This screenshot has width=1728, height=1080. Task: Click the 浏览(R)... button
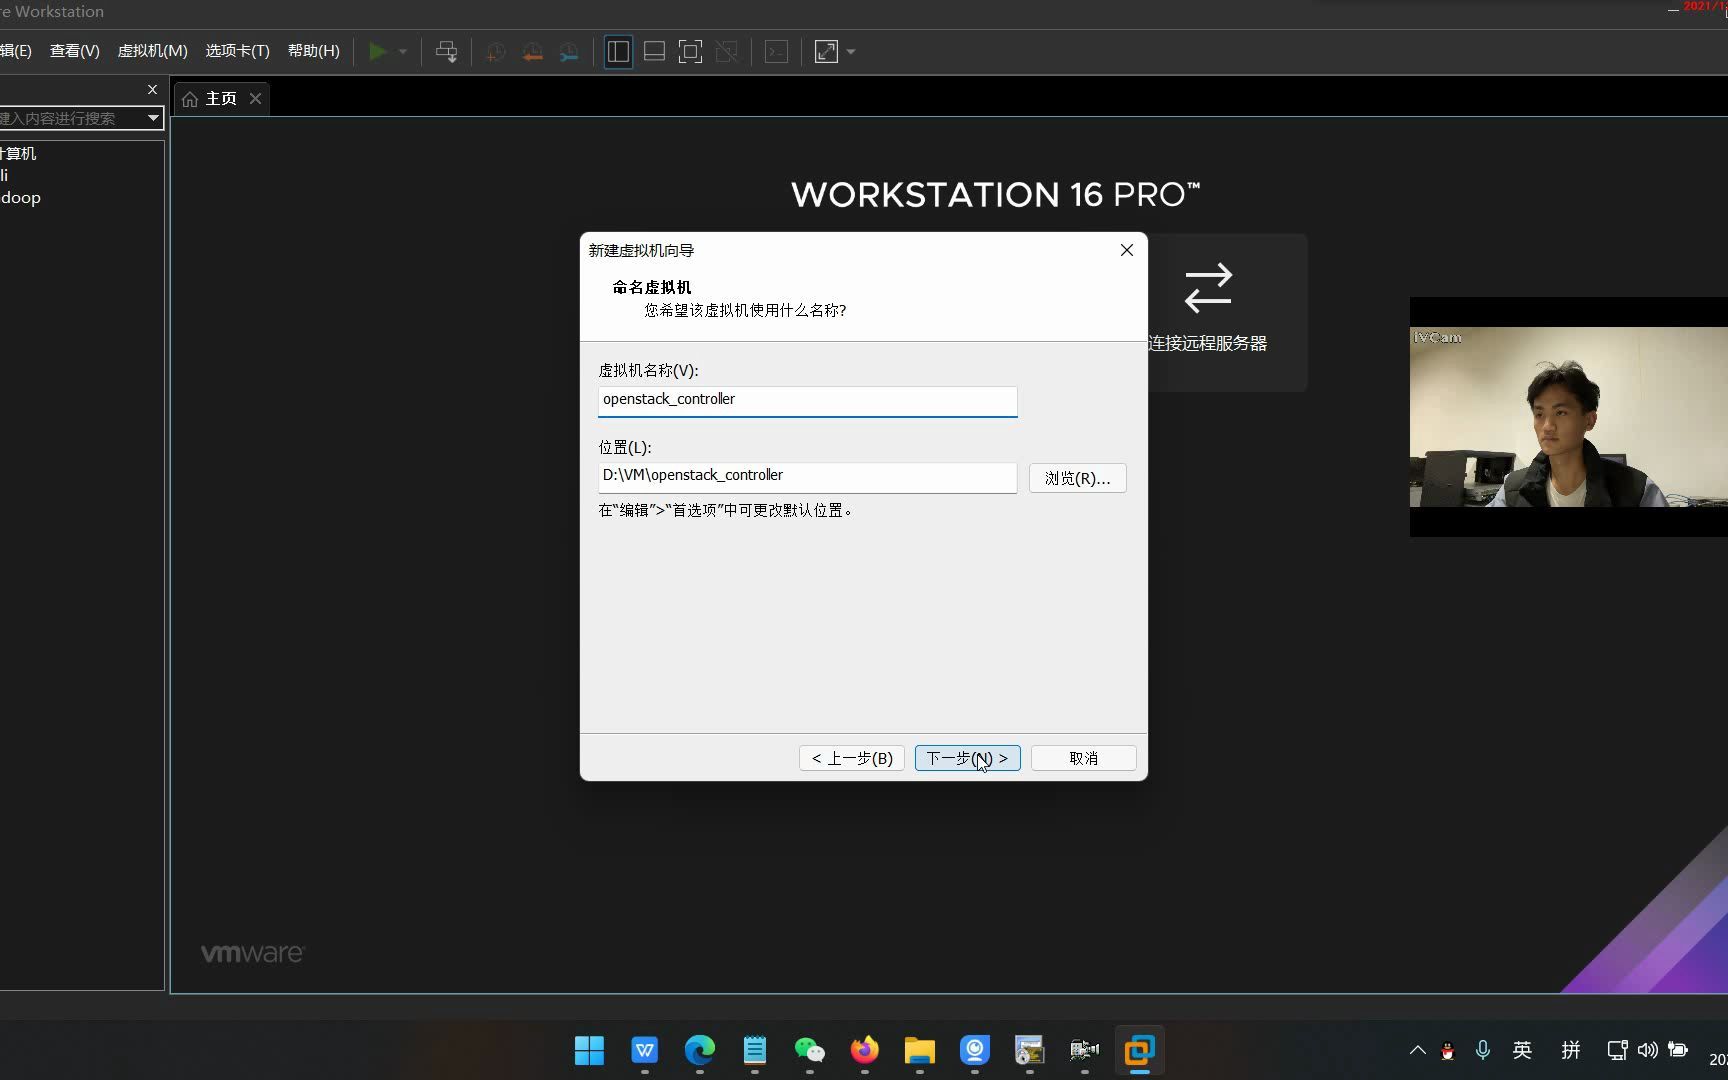coord(1077,478)
